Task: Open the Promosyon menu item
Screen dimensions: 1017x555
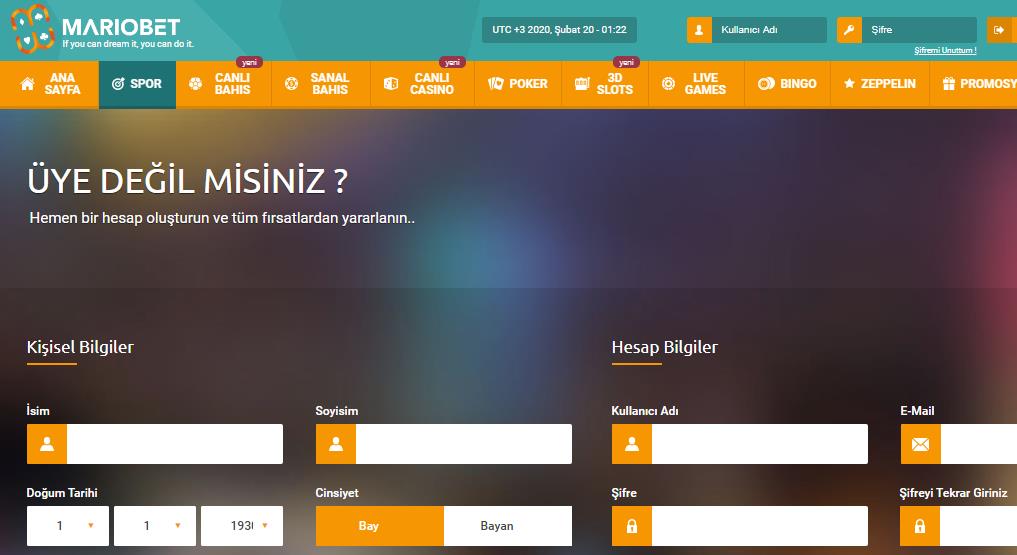Action: tap(974, 84)
